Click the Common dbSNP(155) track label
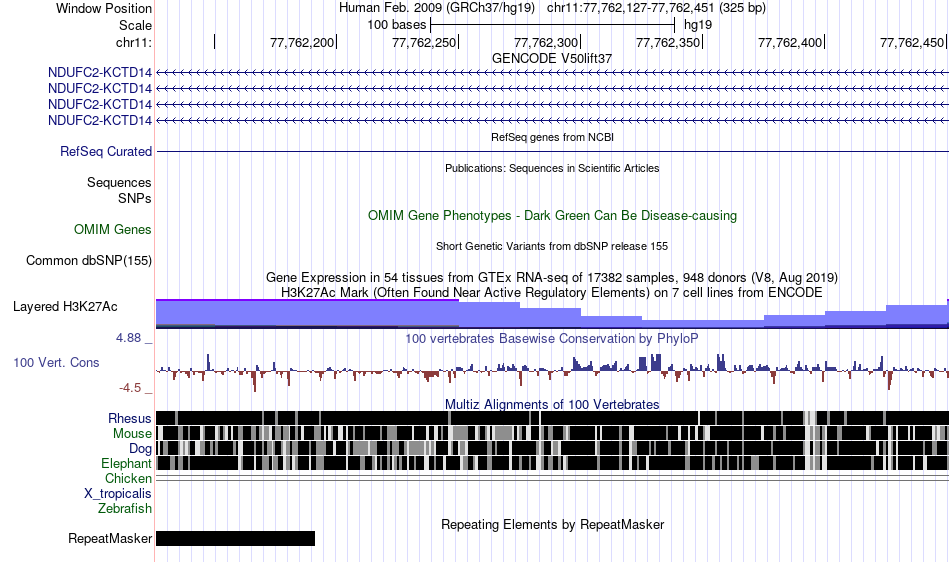This screenshot has width=950, height=562. pyautogui.click(x=89, y=260)
